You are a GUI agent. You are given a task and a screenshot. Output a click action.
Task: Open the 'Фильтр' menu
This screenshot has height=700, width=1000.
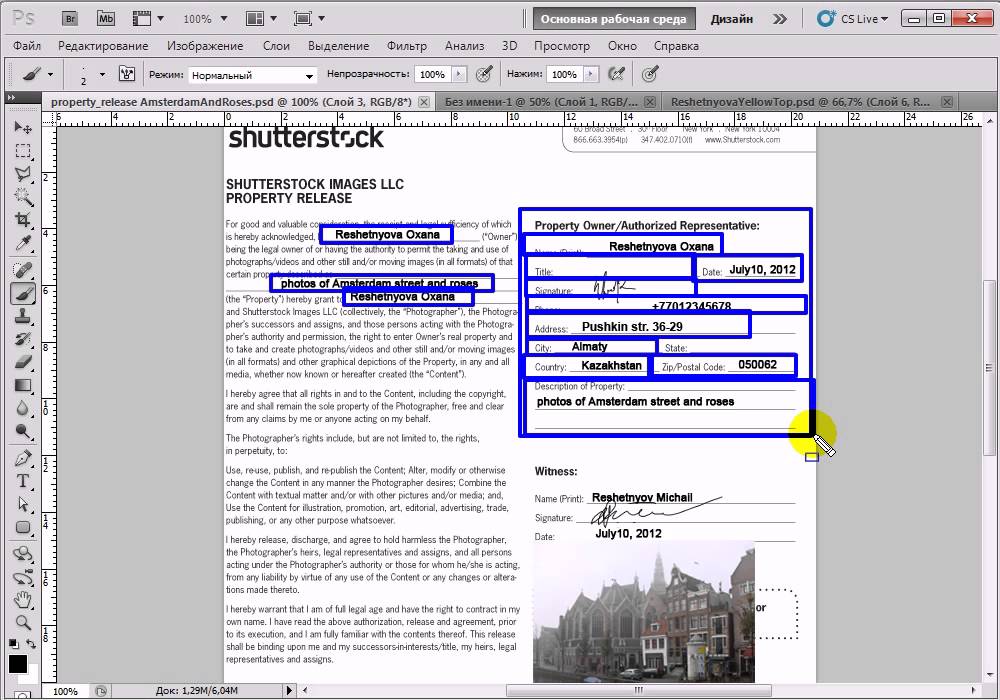pyautogui.click(x=407, y=46)
